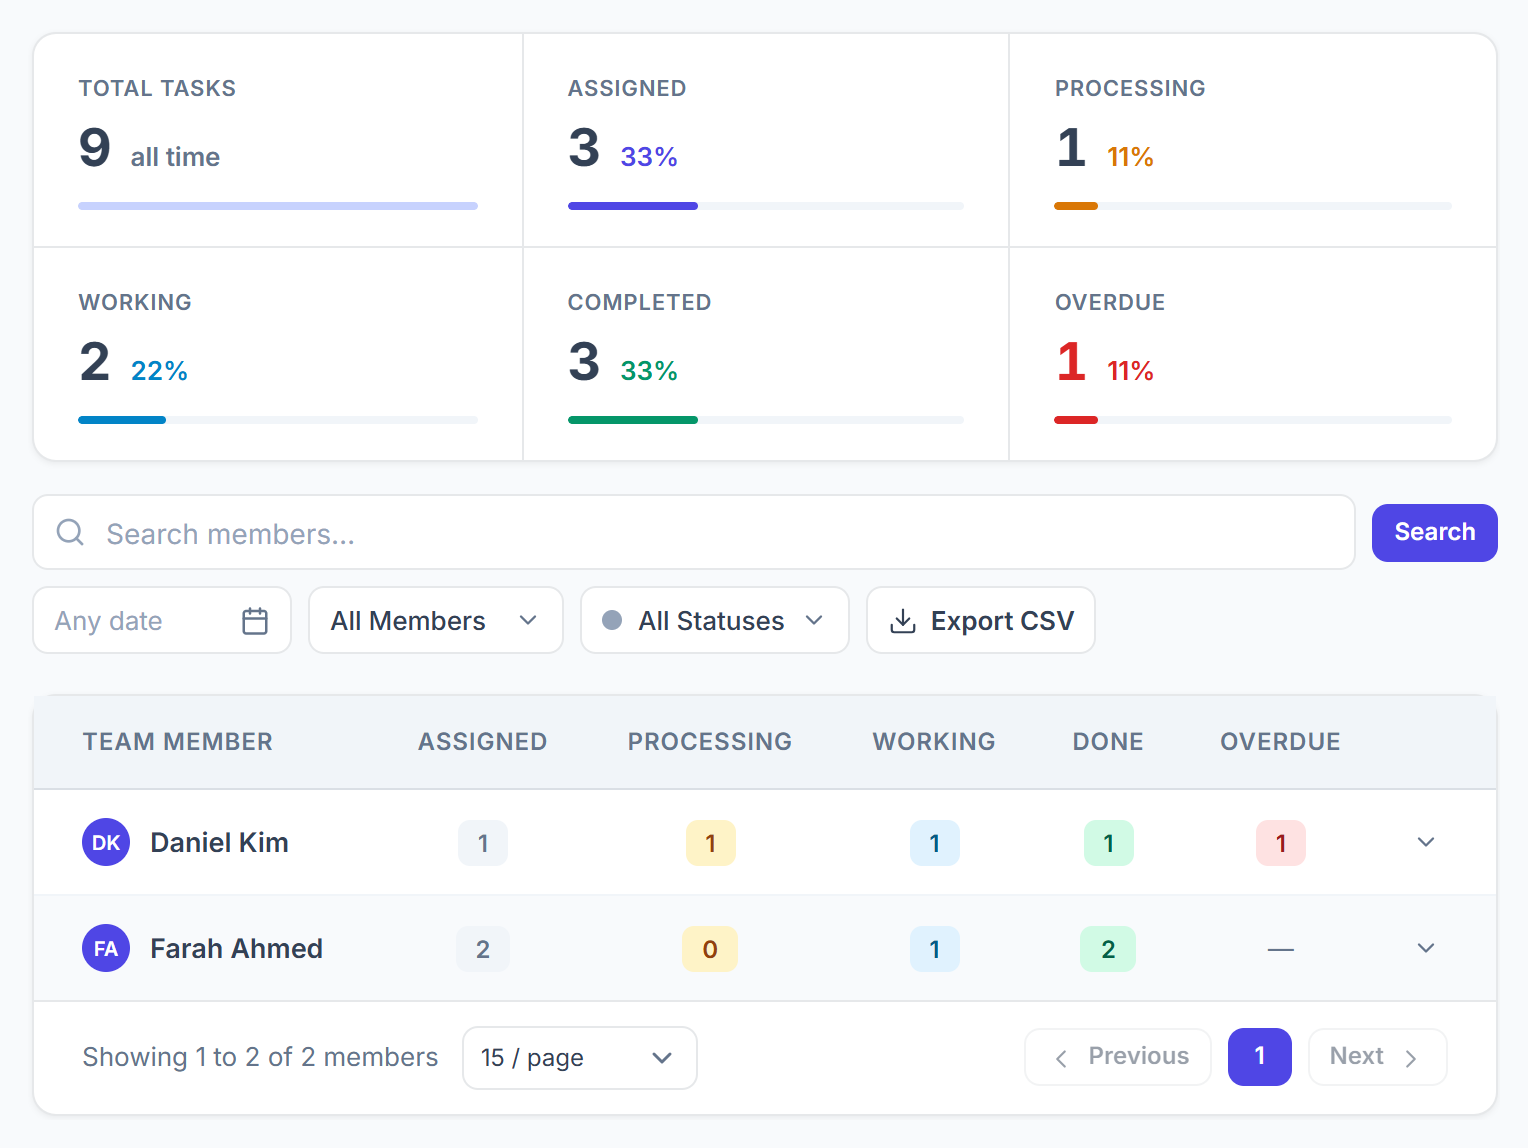Go to the Previous page
The width and height of the screenshot is (1528, 1148).
(1118, 1057)
